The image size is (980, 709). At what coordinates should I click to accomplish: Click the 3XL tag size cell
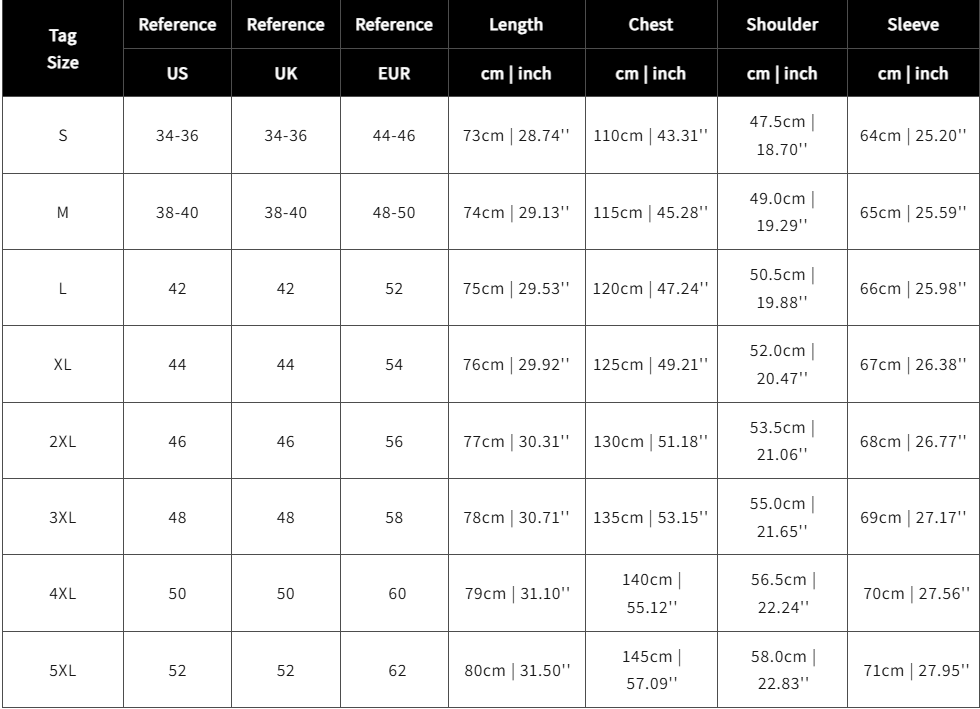pos(62,517)
